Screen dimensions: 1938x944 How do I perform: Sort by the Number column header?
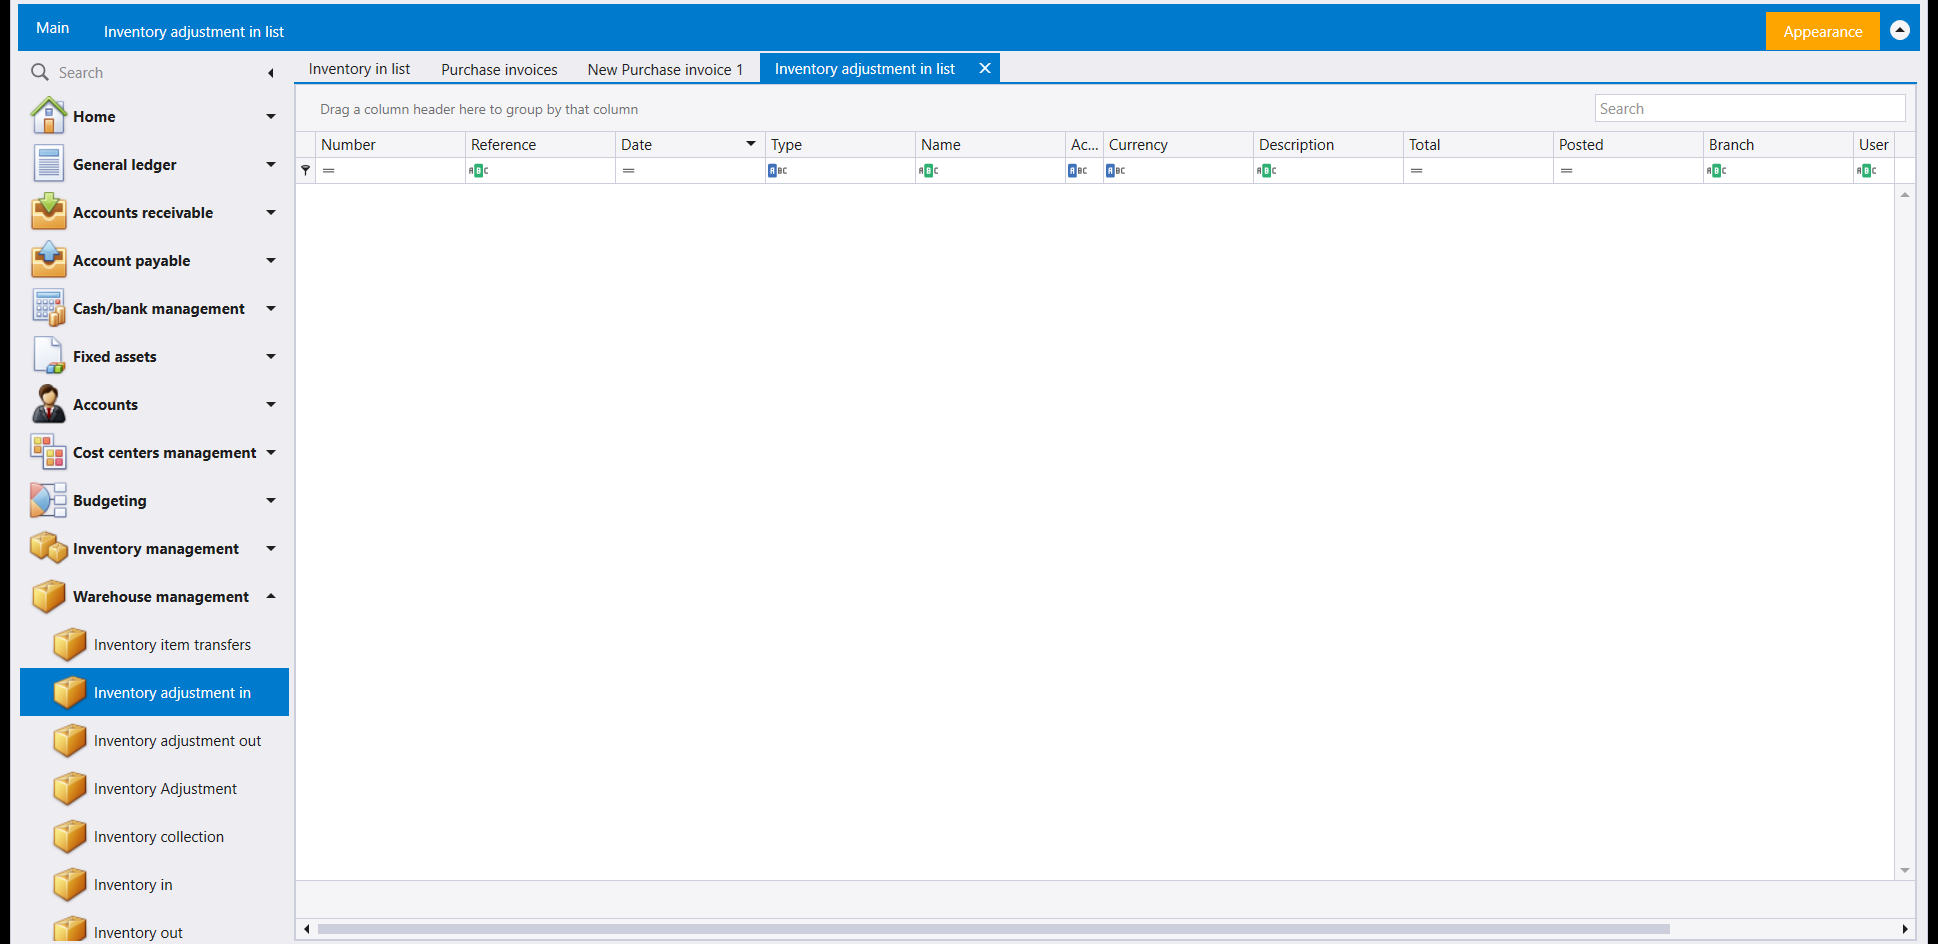click(x=391, y=144)
